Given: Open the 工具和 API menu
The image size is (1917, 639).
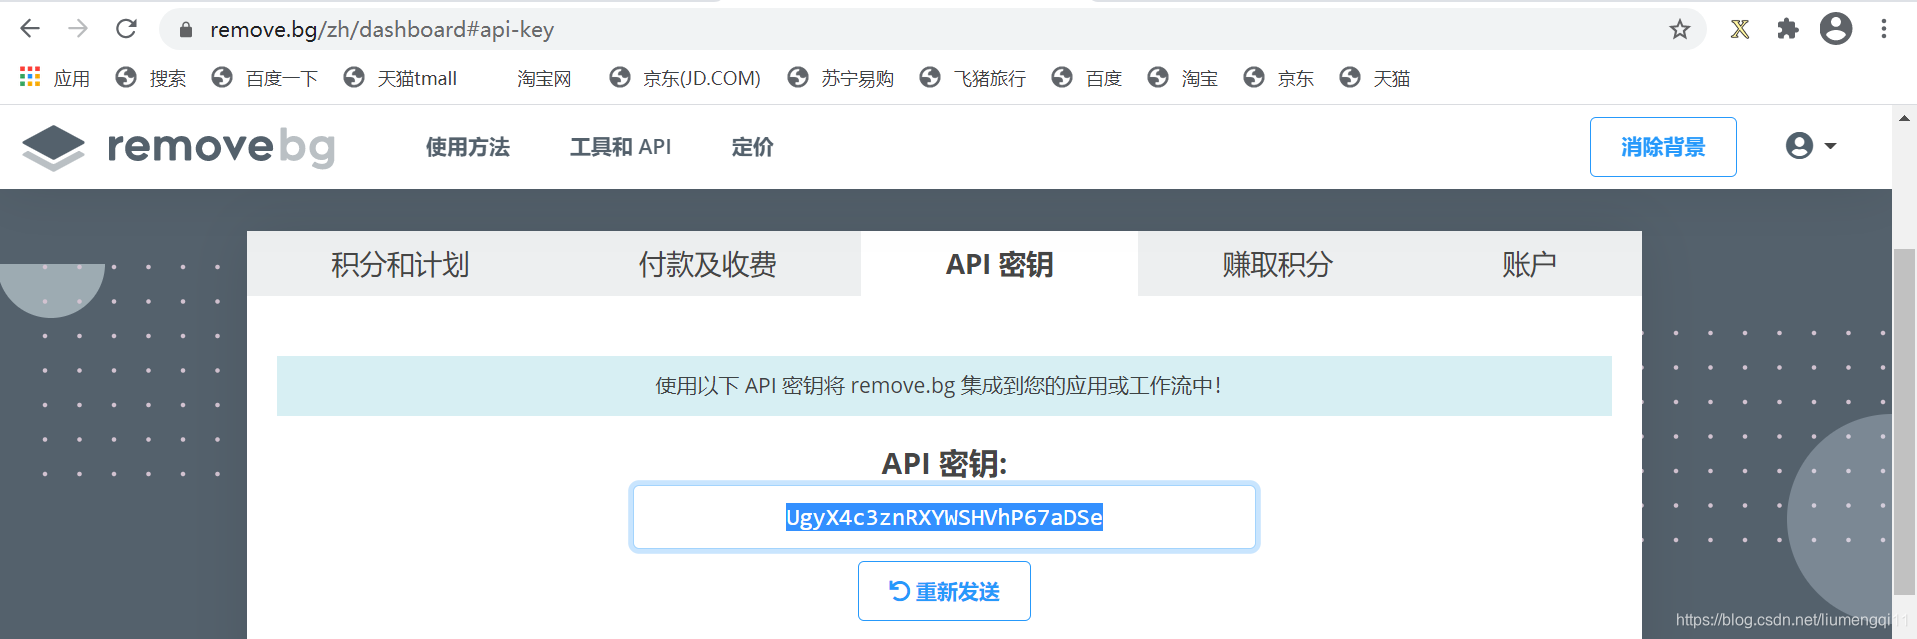Looking at the screenshot, I should click(620, 147).
